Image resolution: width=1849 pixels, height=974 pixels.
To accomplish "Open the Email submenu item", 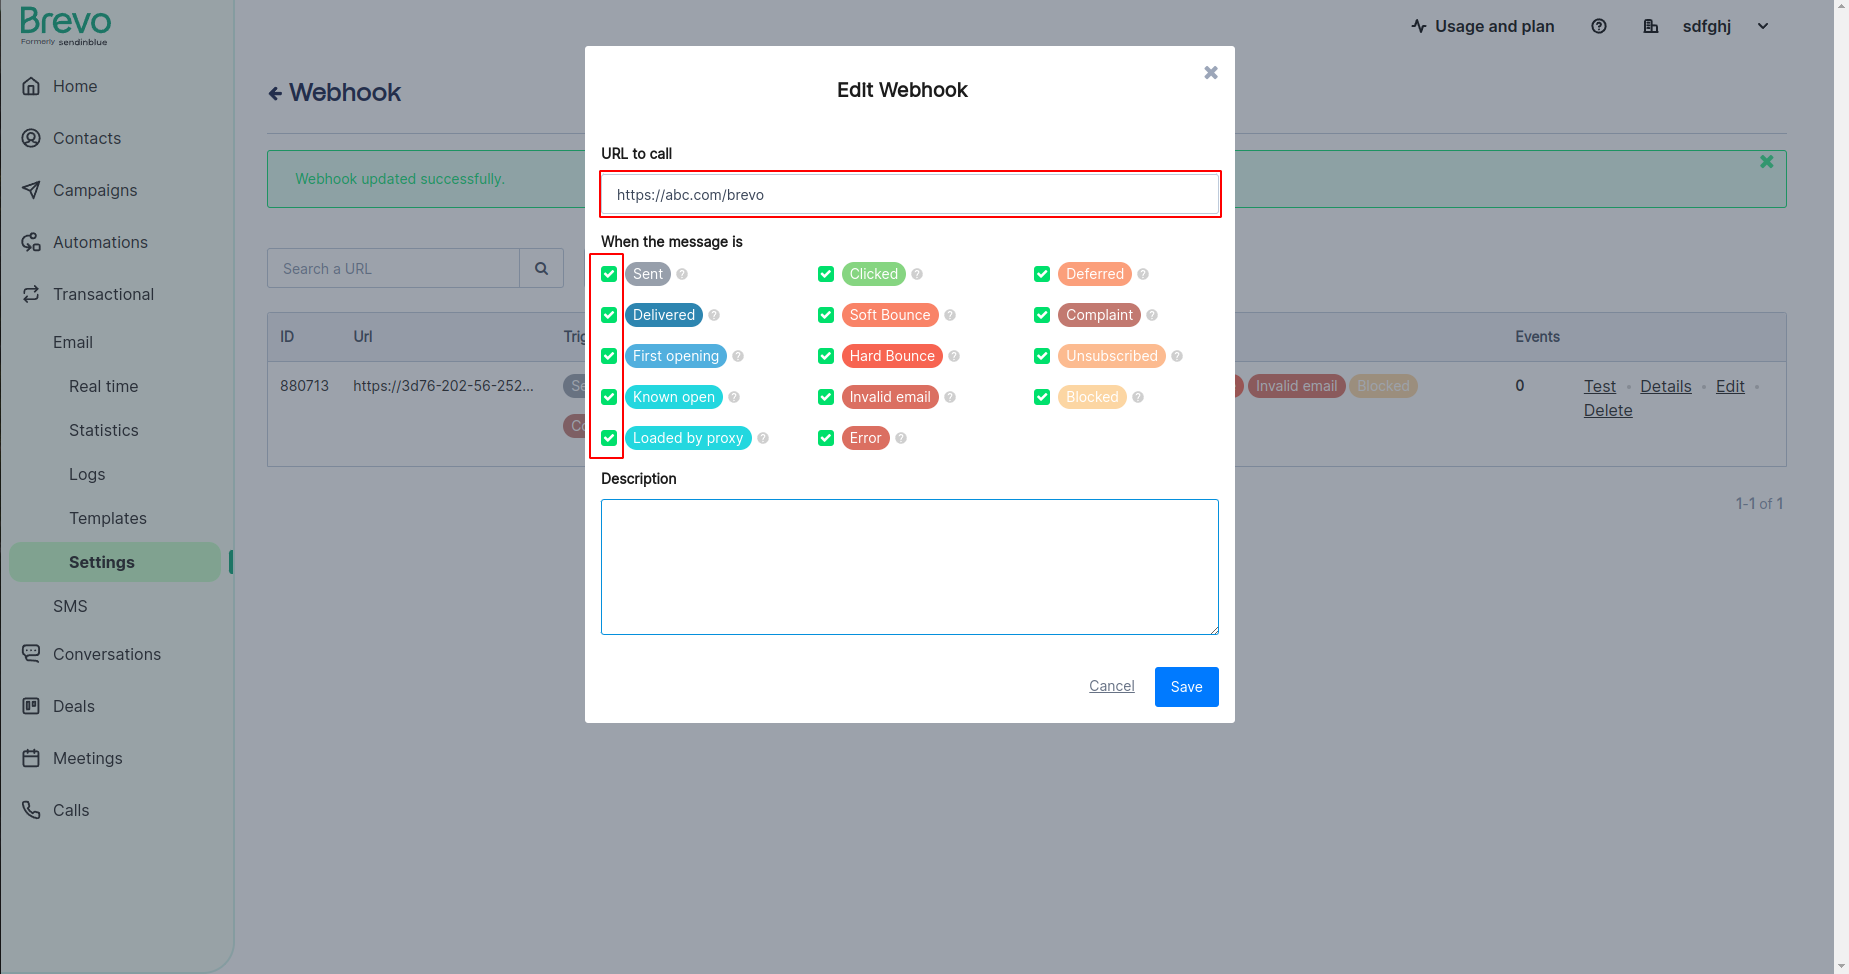I will click(x=73, y=342).
